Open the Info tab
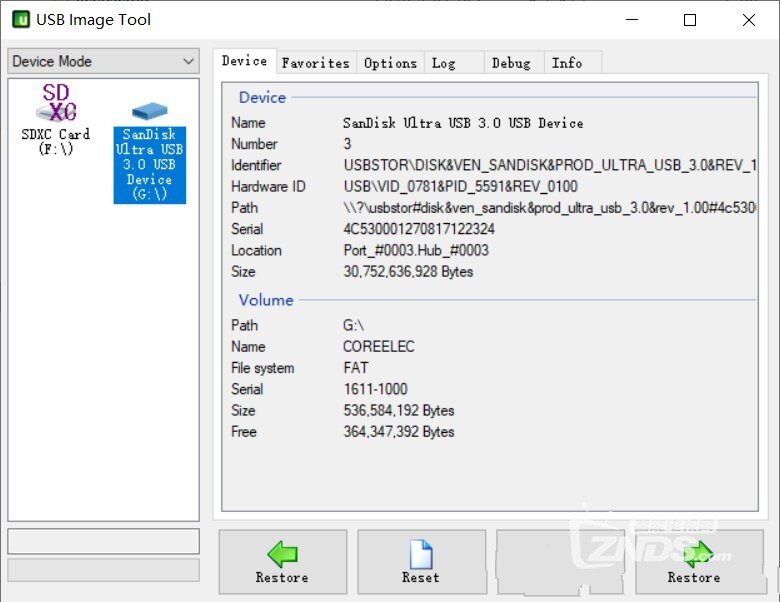The width and height of the screenshot is (780, 602). click(x=573, y=63)
